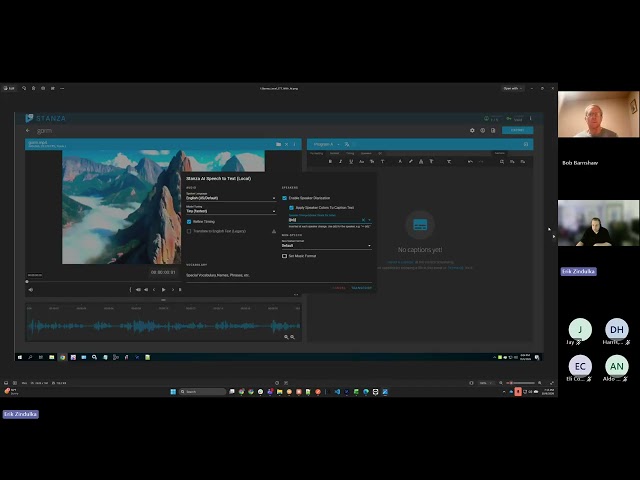Step back one frame in video

tap(154, 290)
